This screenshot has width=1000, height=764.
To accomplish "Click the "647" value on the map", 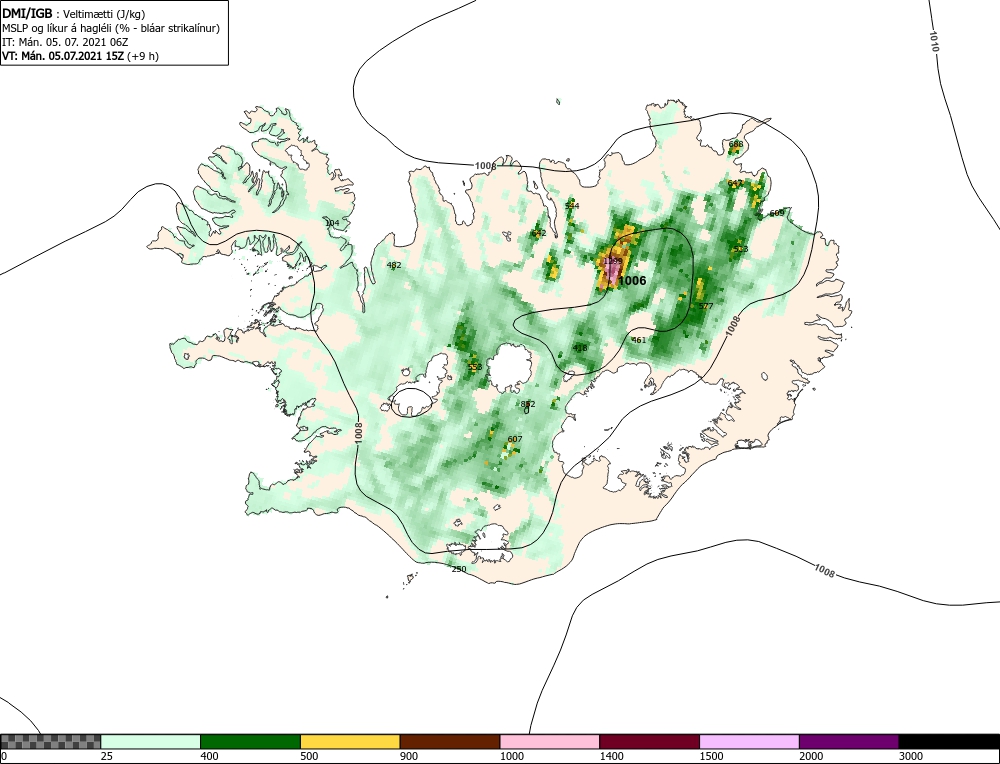I will (x=735, y=183).
